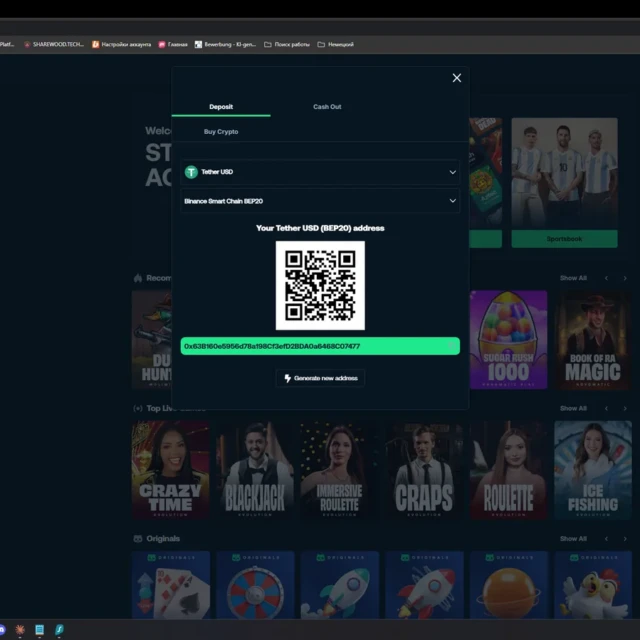Open the Roulette live game
This screenshot has width=640, height=640.
pos(508,470)
